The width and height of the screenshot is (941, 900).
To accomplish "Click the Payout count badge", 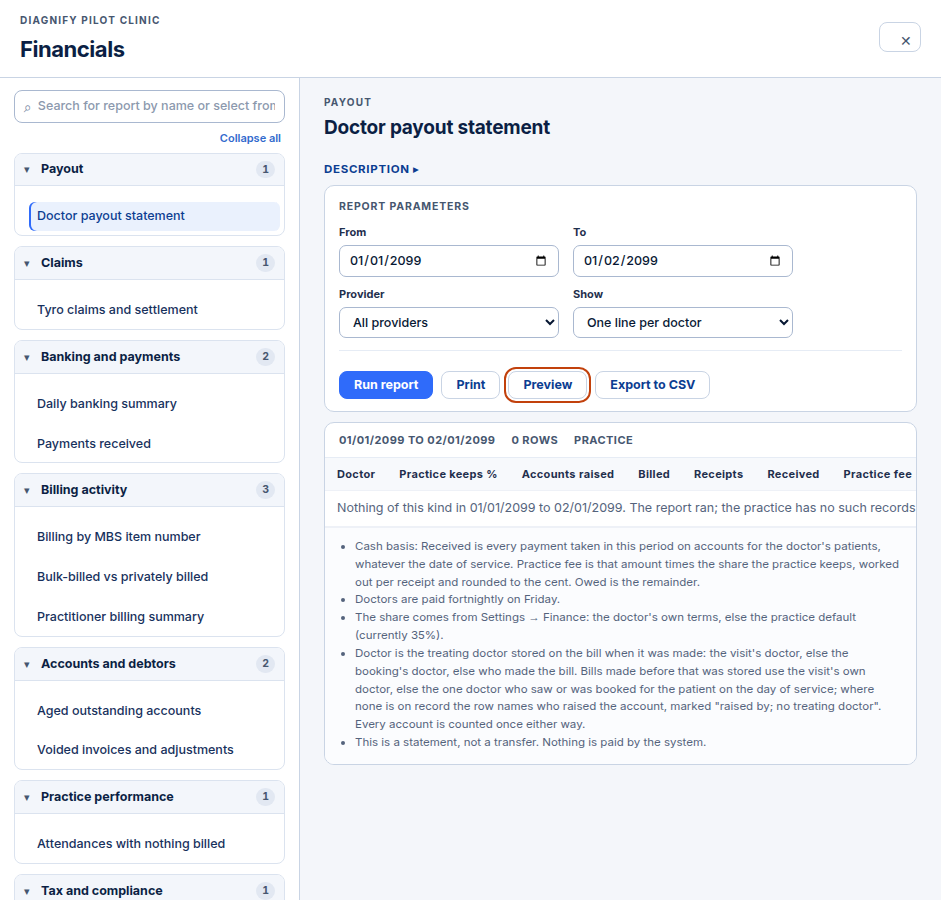I will point(265,169).
